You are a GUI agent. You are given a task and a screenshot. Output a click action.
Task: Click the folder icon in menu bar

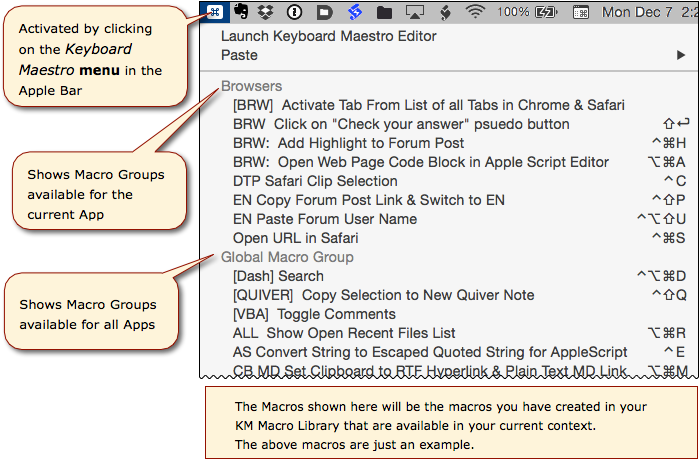(384, 12)
